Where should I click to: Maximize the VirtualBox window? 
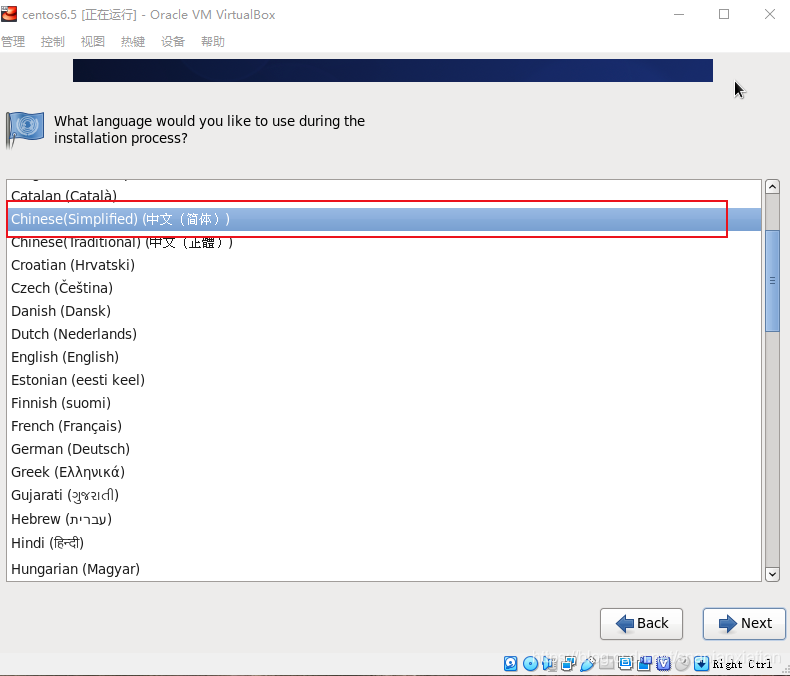(724, 14)
